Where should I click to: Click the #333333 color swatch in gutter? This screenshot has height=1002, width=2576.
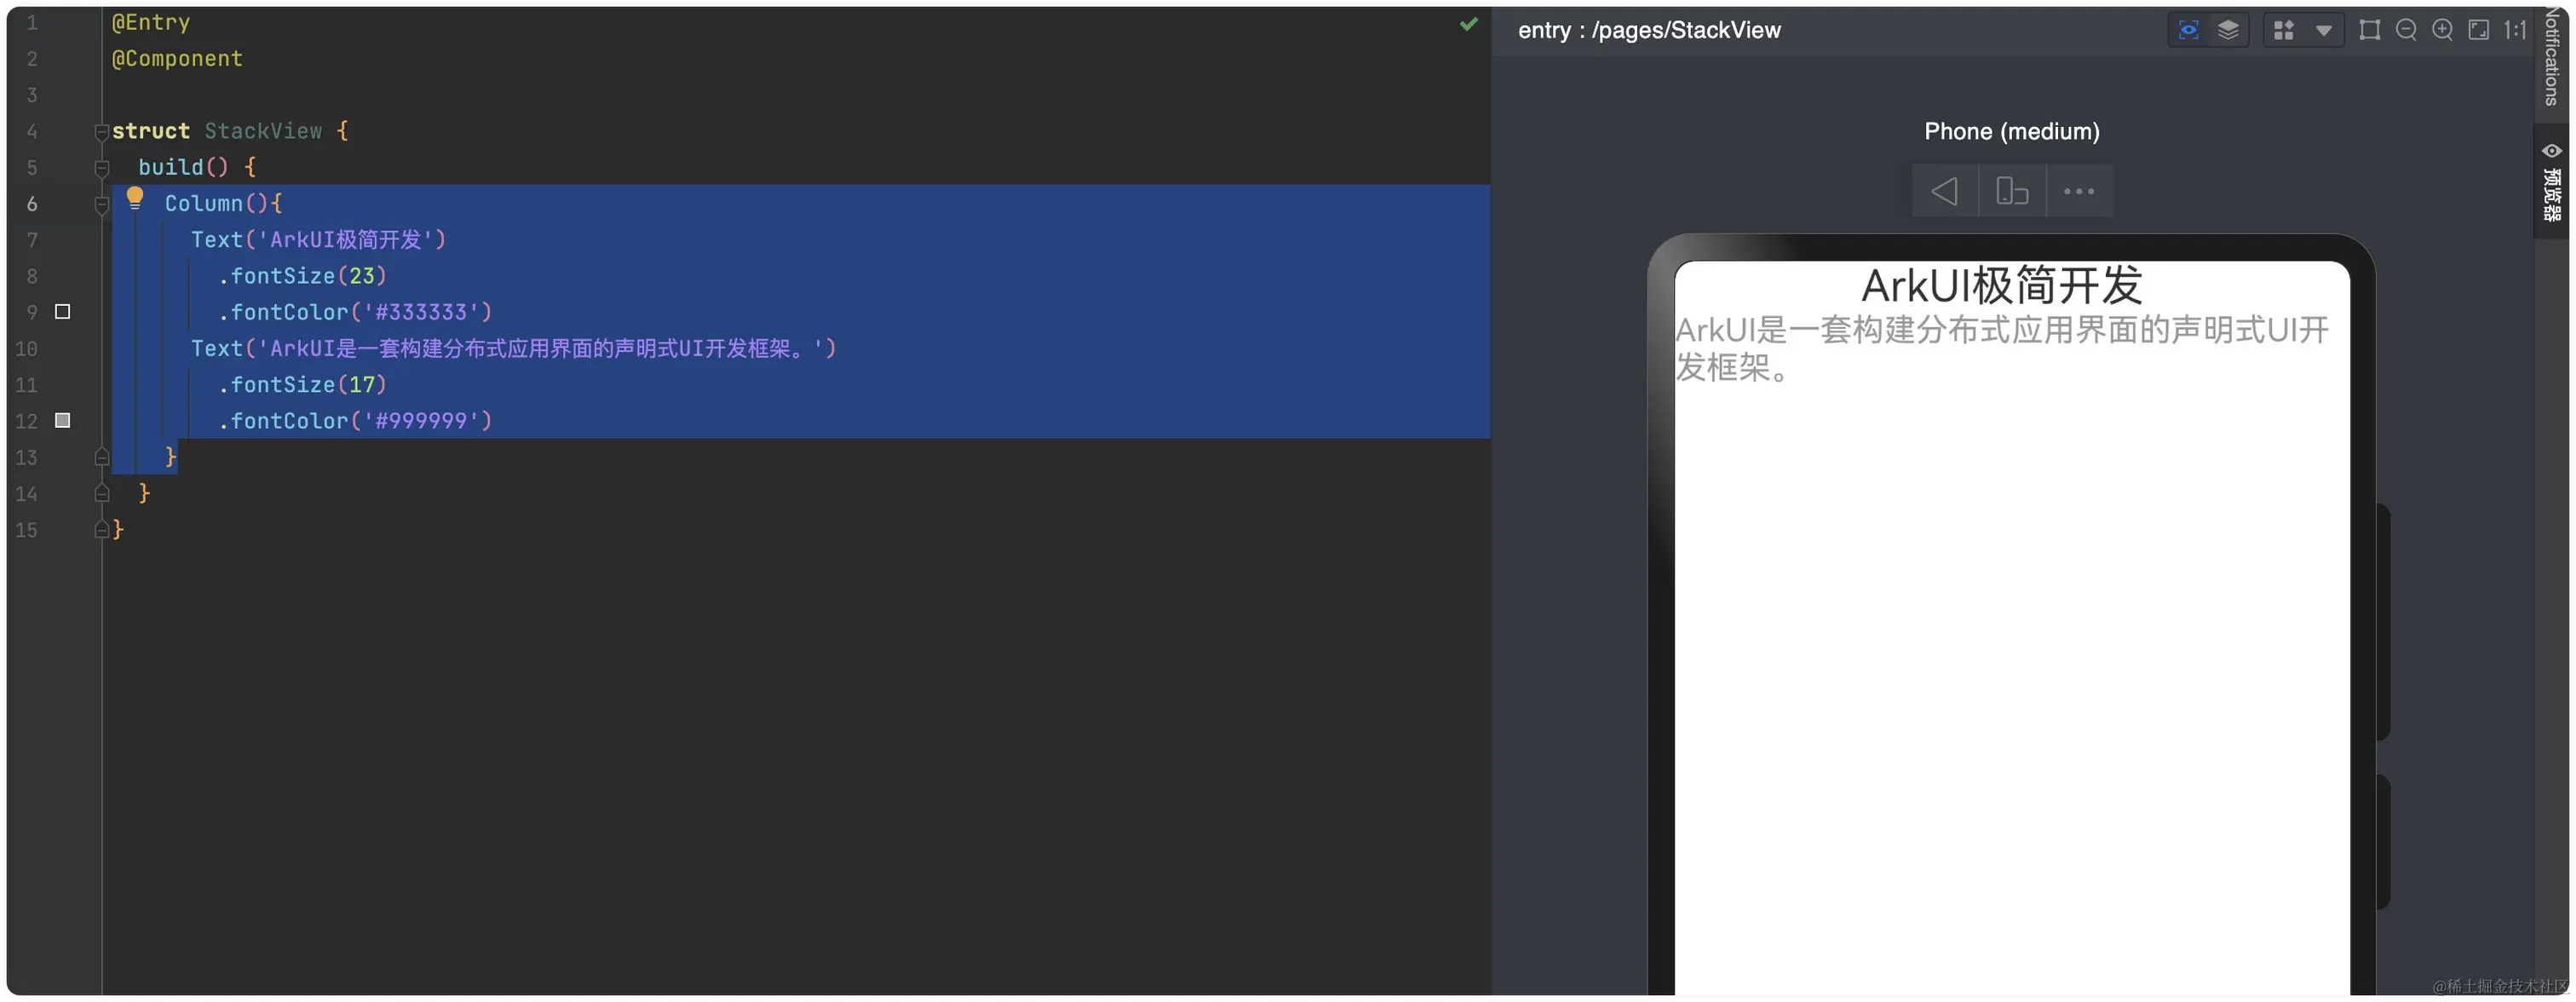pos(63,312)
